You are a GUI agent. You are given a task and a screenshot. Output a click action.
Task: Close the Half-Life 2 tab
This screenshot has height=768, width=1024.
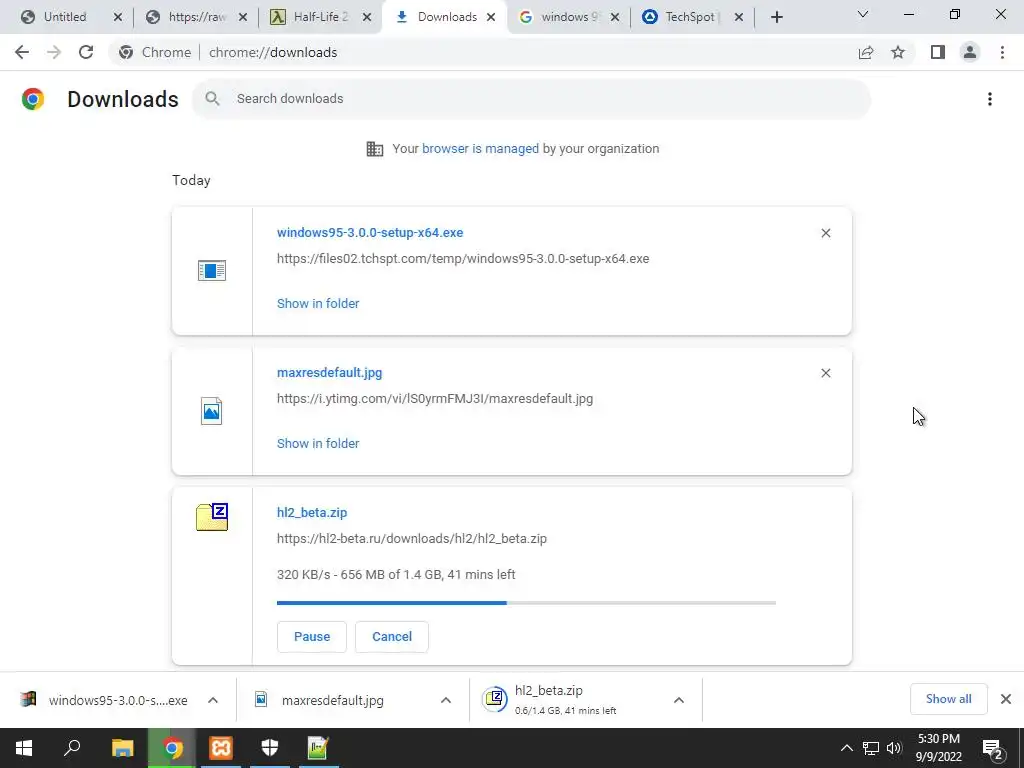pos(367,17)
